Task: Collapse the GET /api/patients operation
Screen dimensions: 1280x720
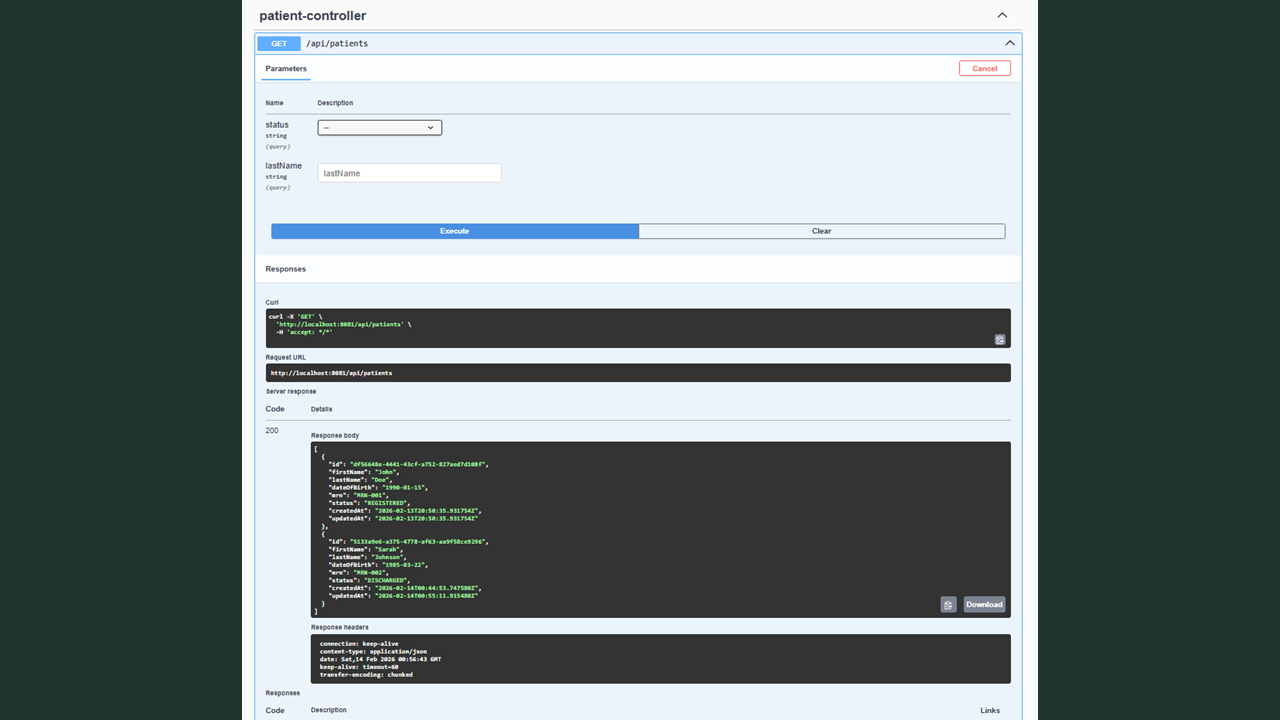Action: coord(1010,43)
